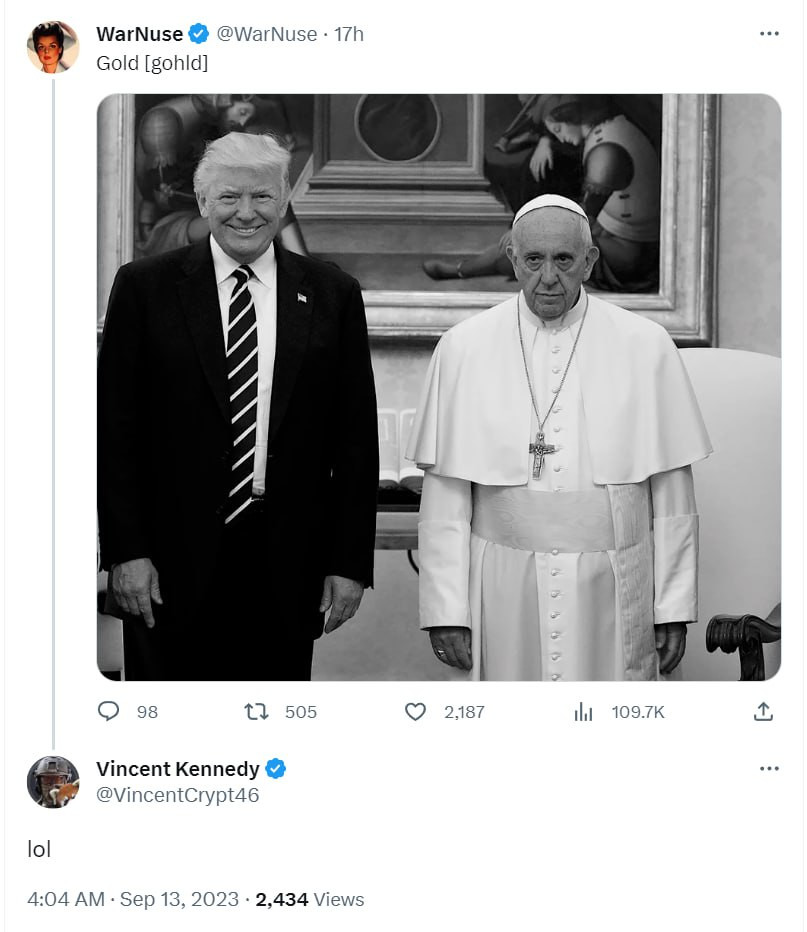View the 2,434 Views count details
807x932 pixels.
point(309,899)
